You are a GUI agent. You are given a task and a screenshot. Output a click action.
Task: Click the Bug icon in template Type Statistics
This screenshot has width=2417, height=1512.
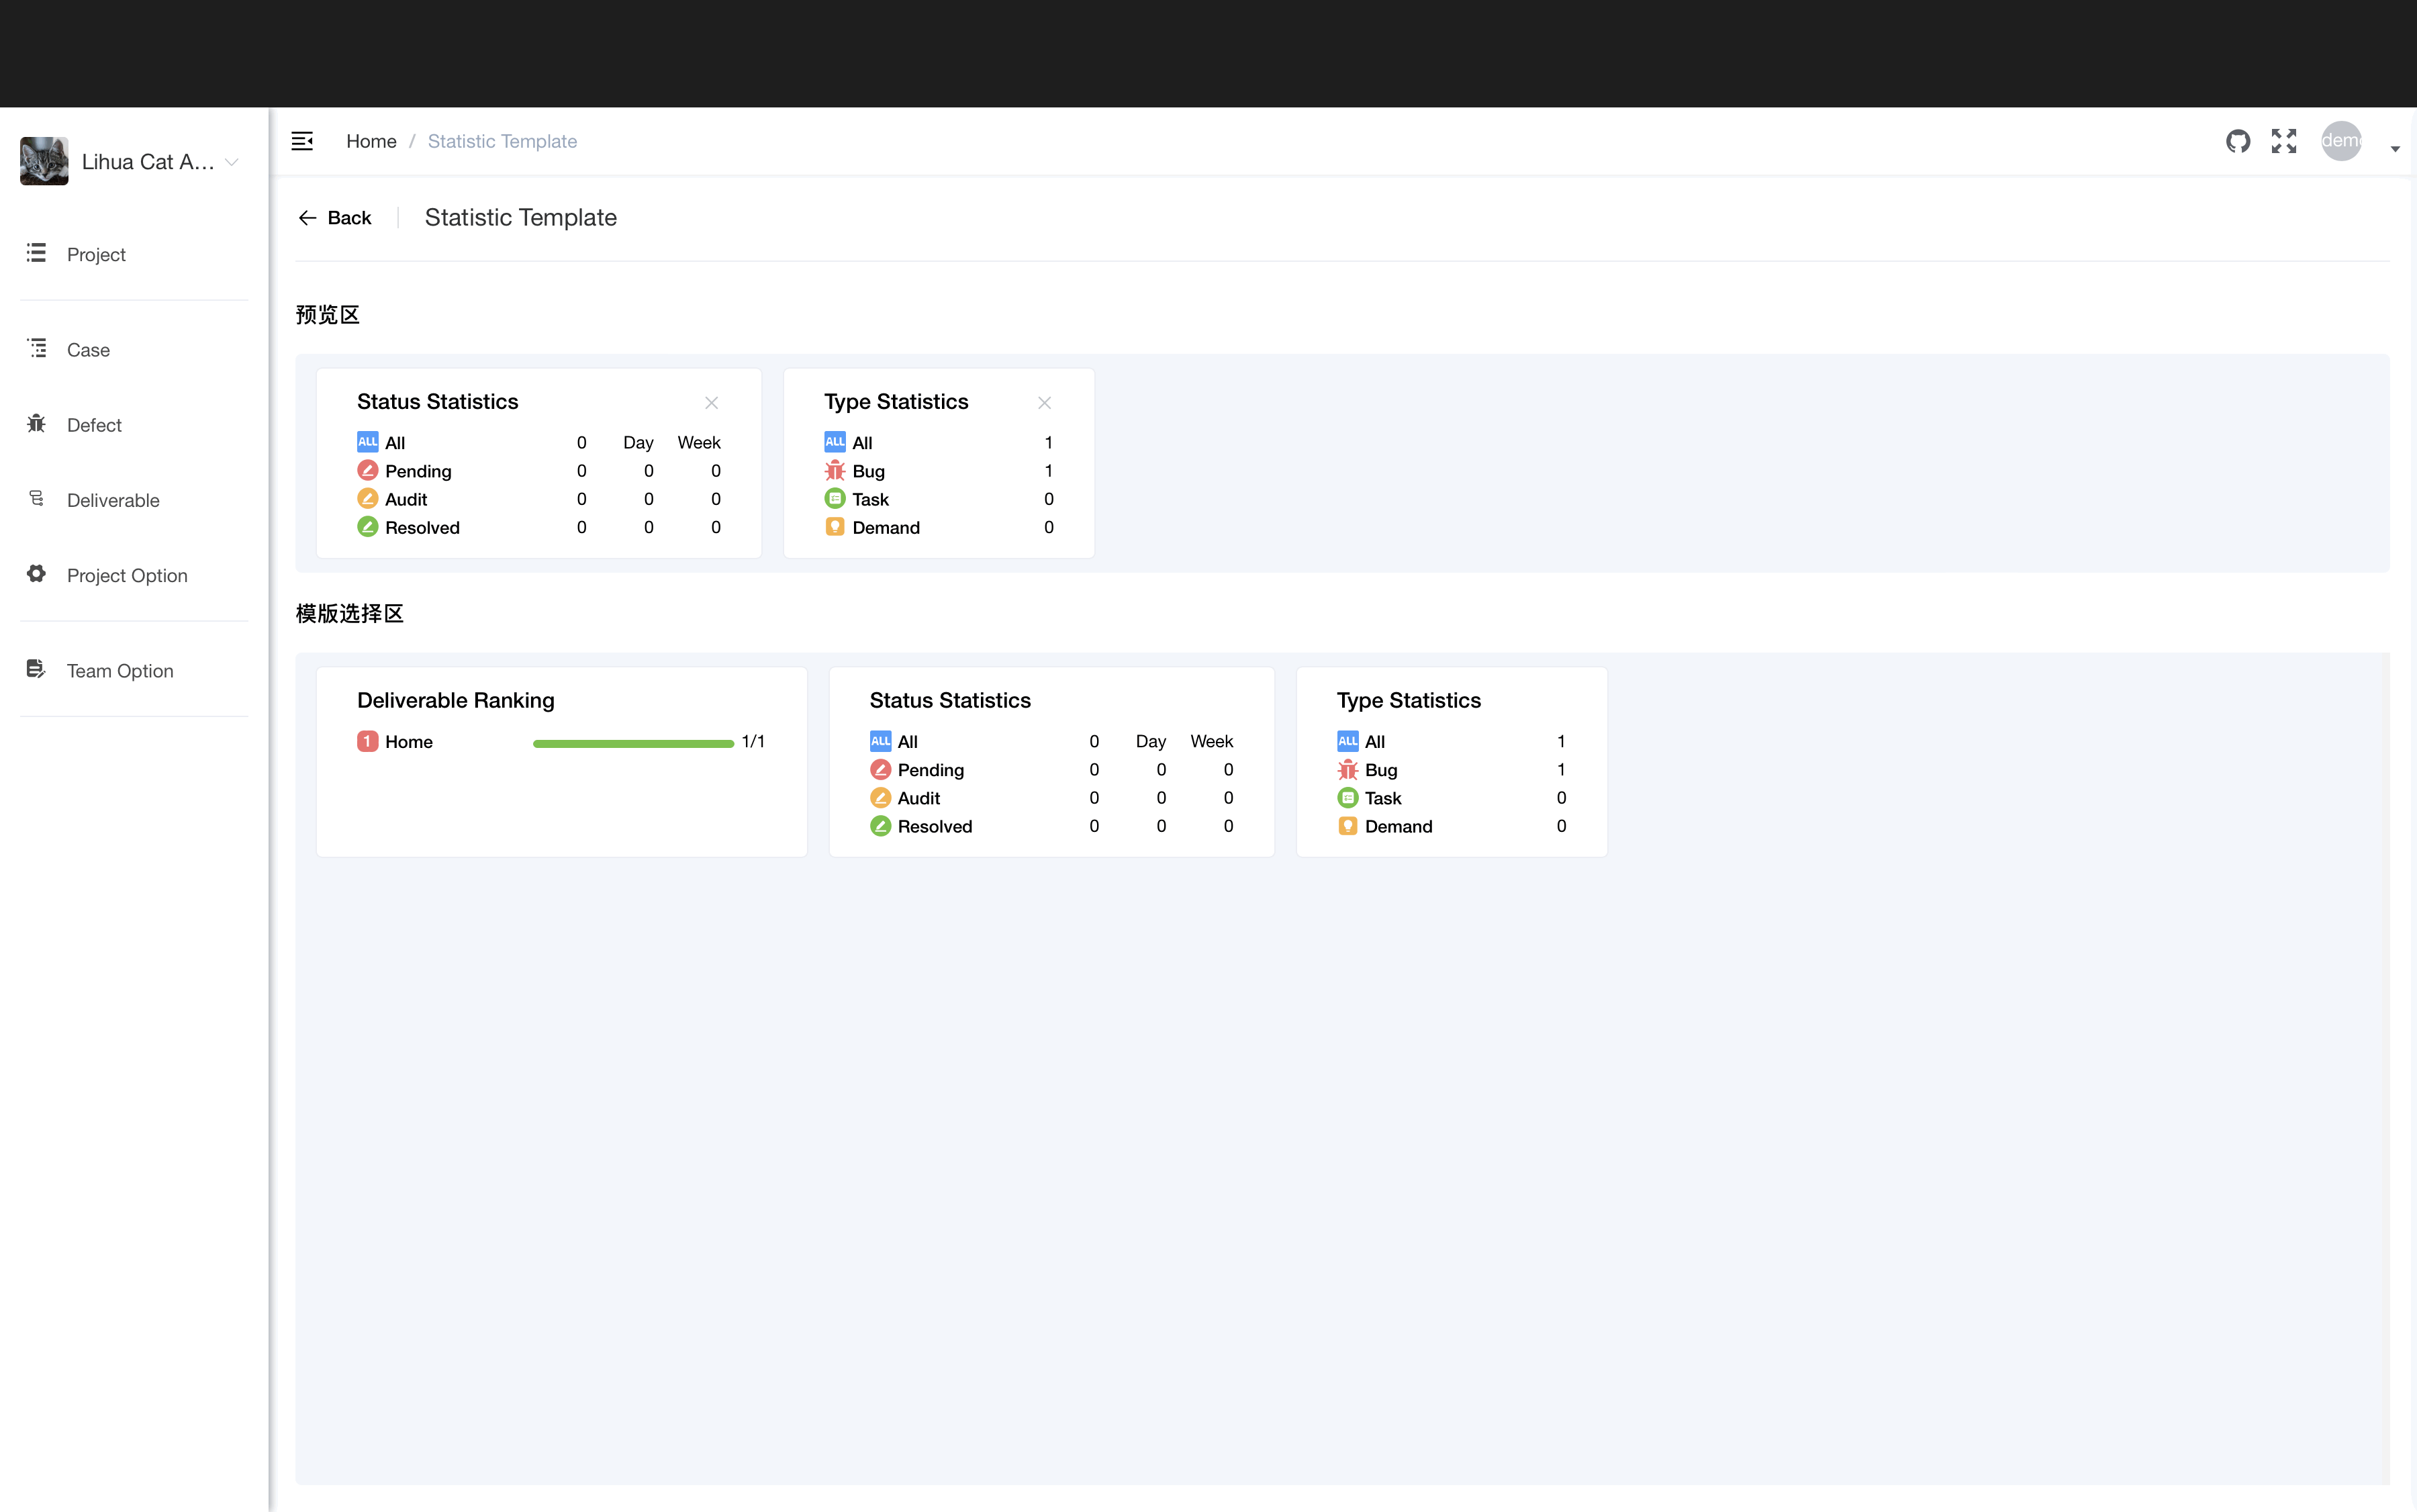coord(1348,769)
